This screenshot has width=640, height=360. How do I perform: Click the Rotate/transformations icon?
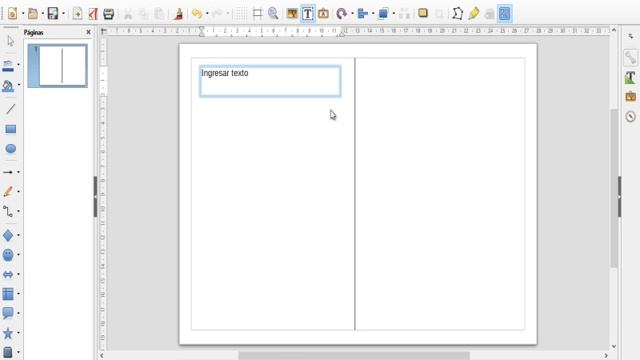pos(342,13)
